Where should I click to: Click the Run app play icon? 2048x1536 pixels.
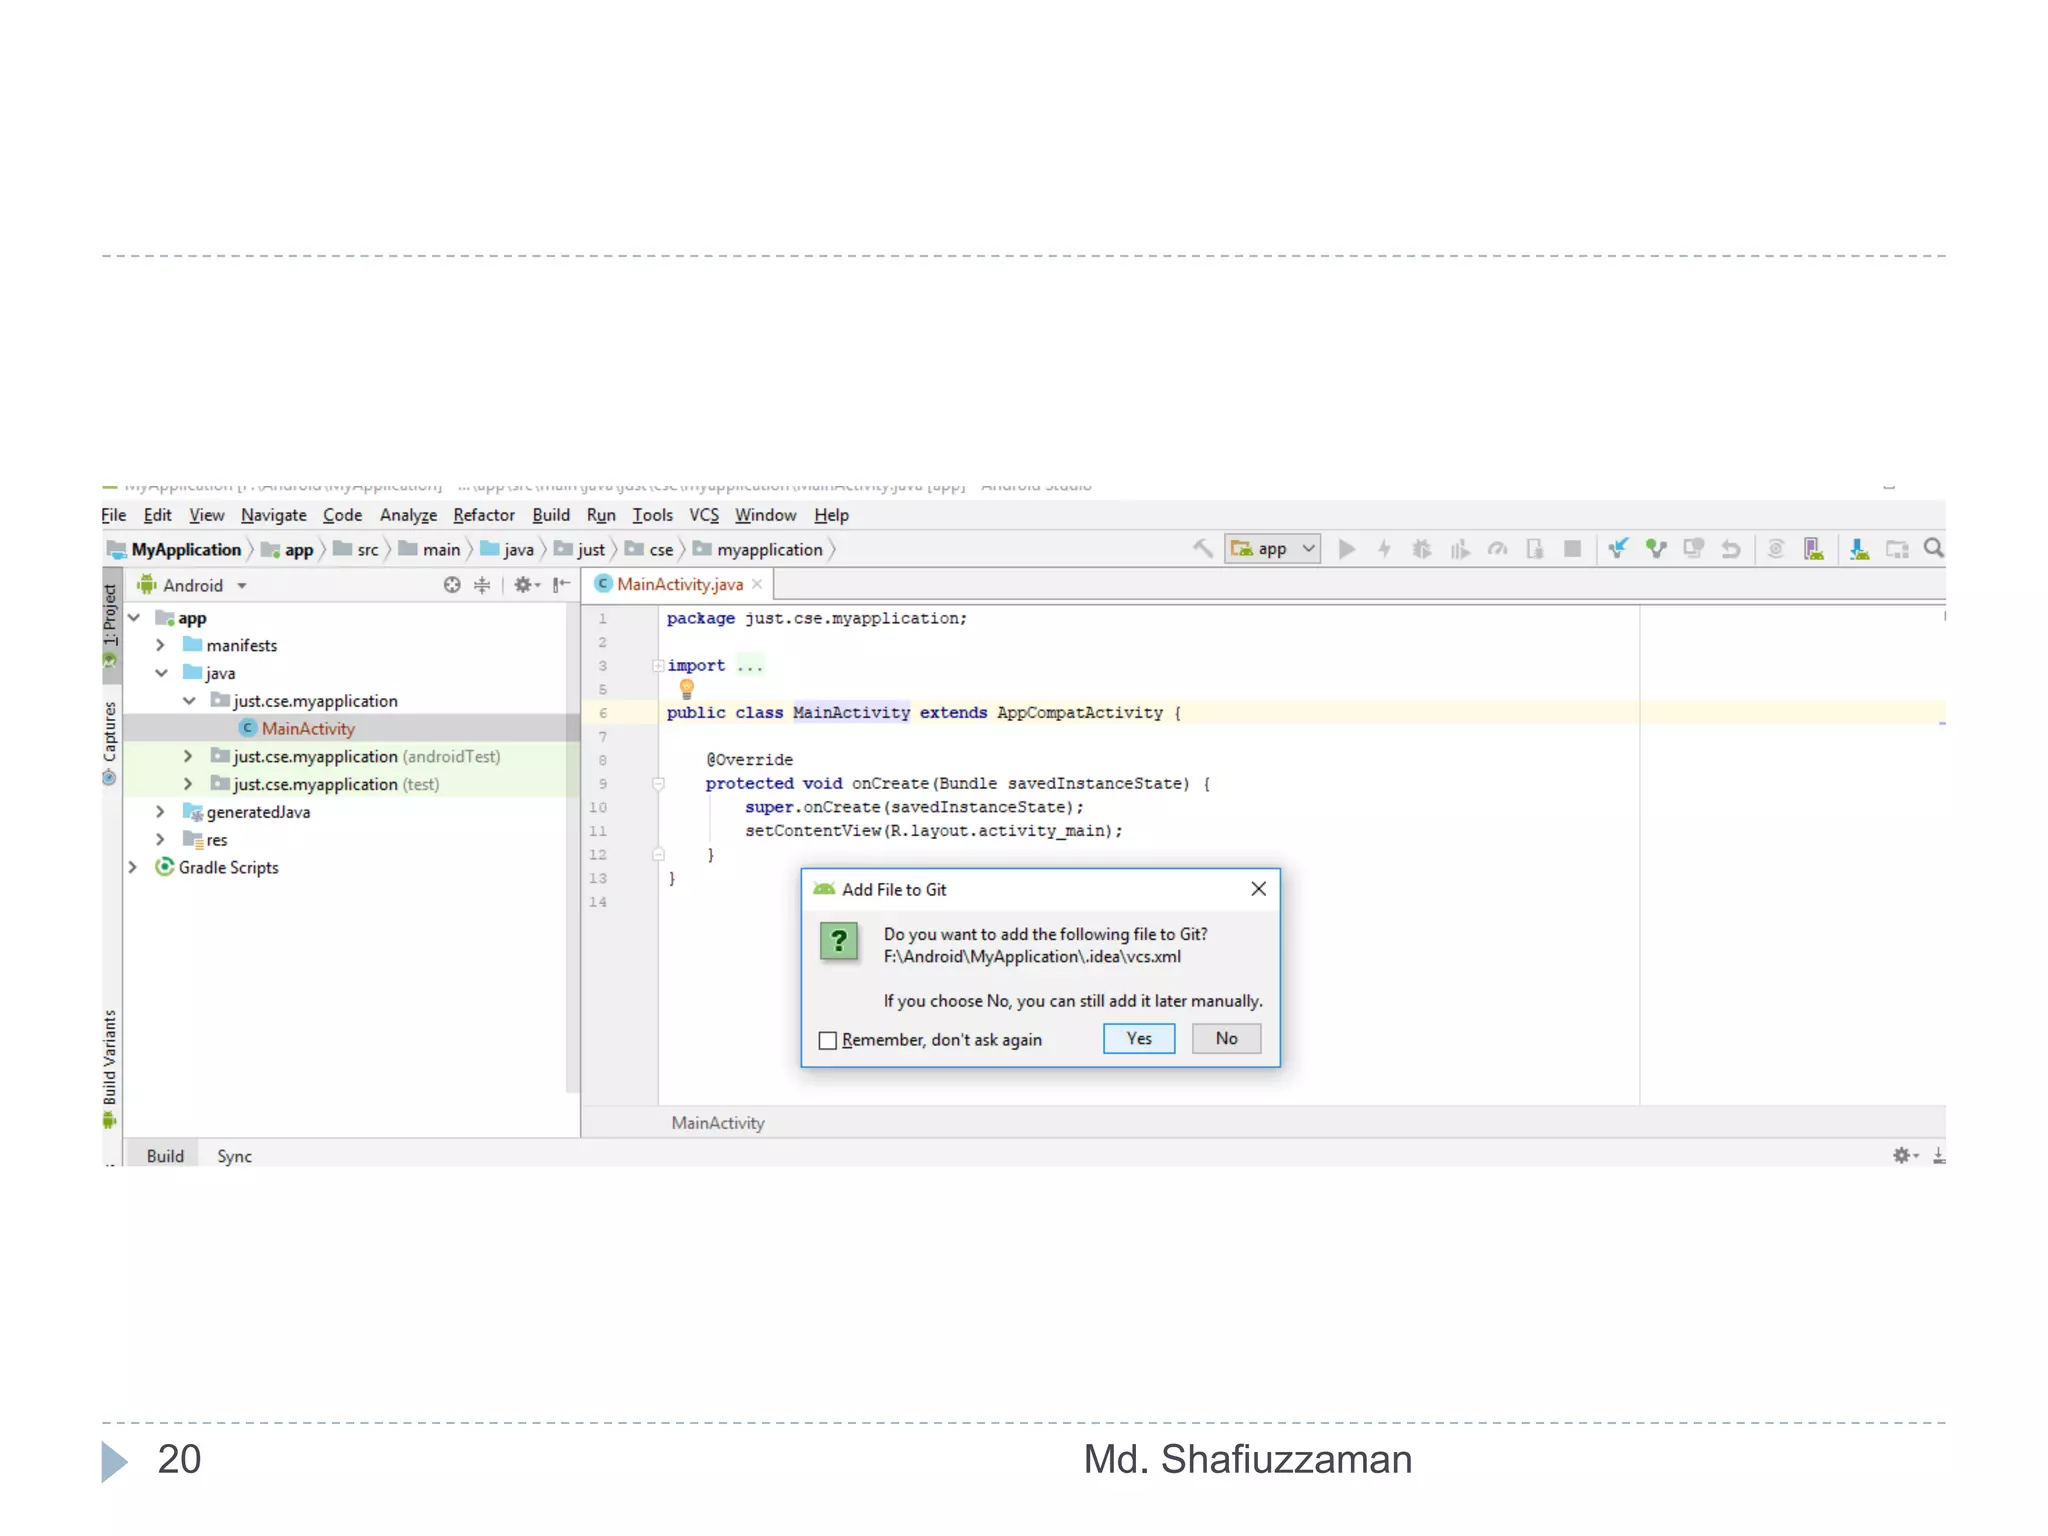(x=1347, y=548)
